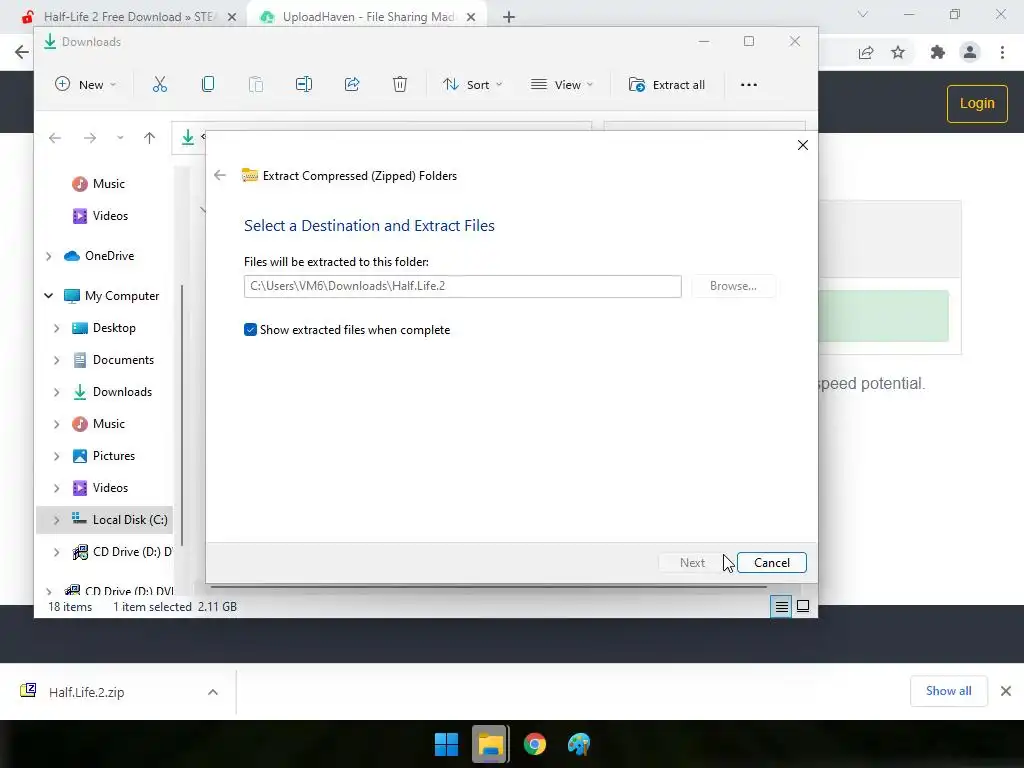Viewport: 1024px width, 768px height.
Task: Expand the OneDrive tree node
Action: coord(49,257)
